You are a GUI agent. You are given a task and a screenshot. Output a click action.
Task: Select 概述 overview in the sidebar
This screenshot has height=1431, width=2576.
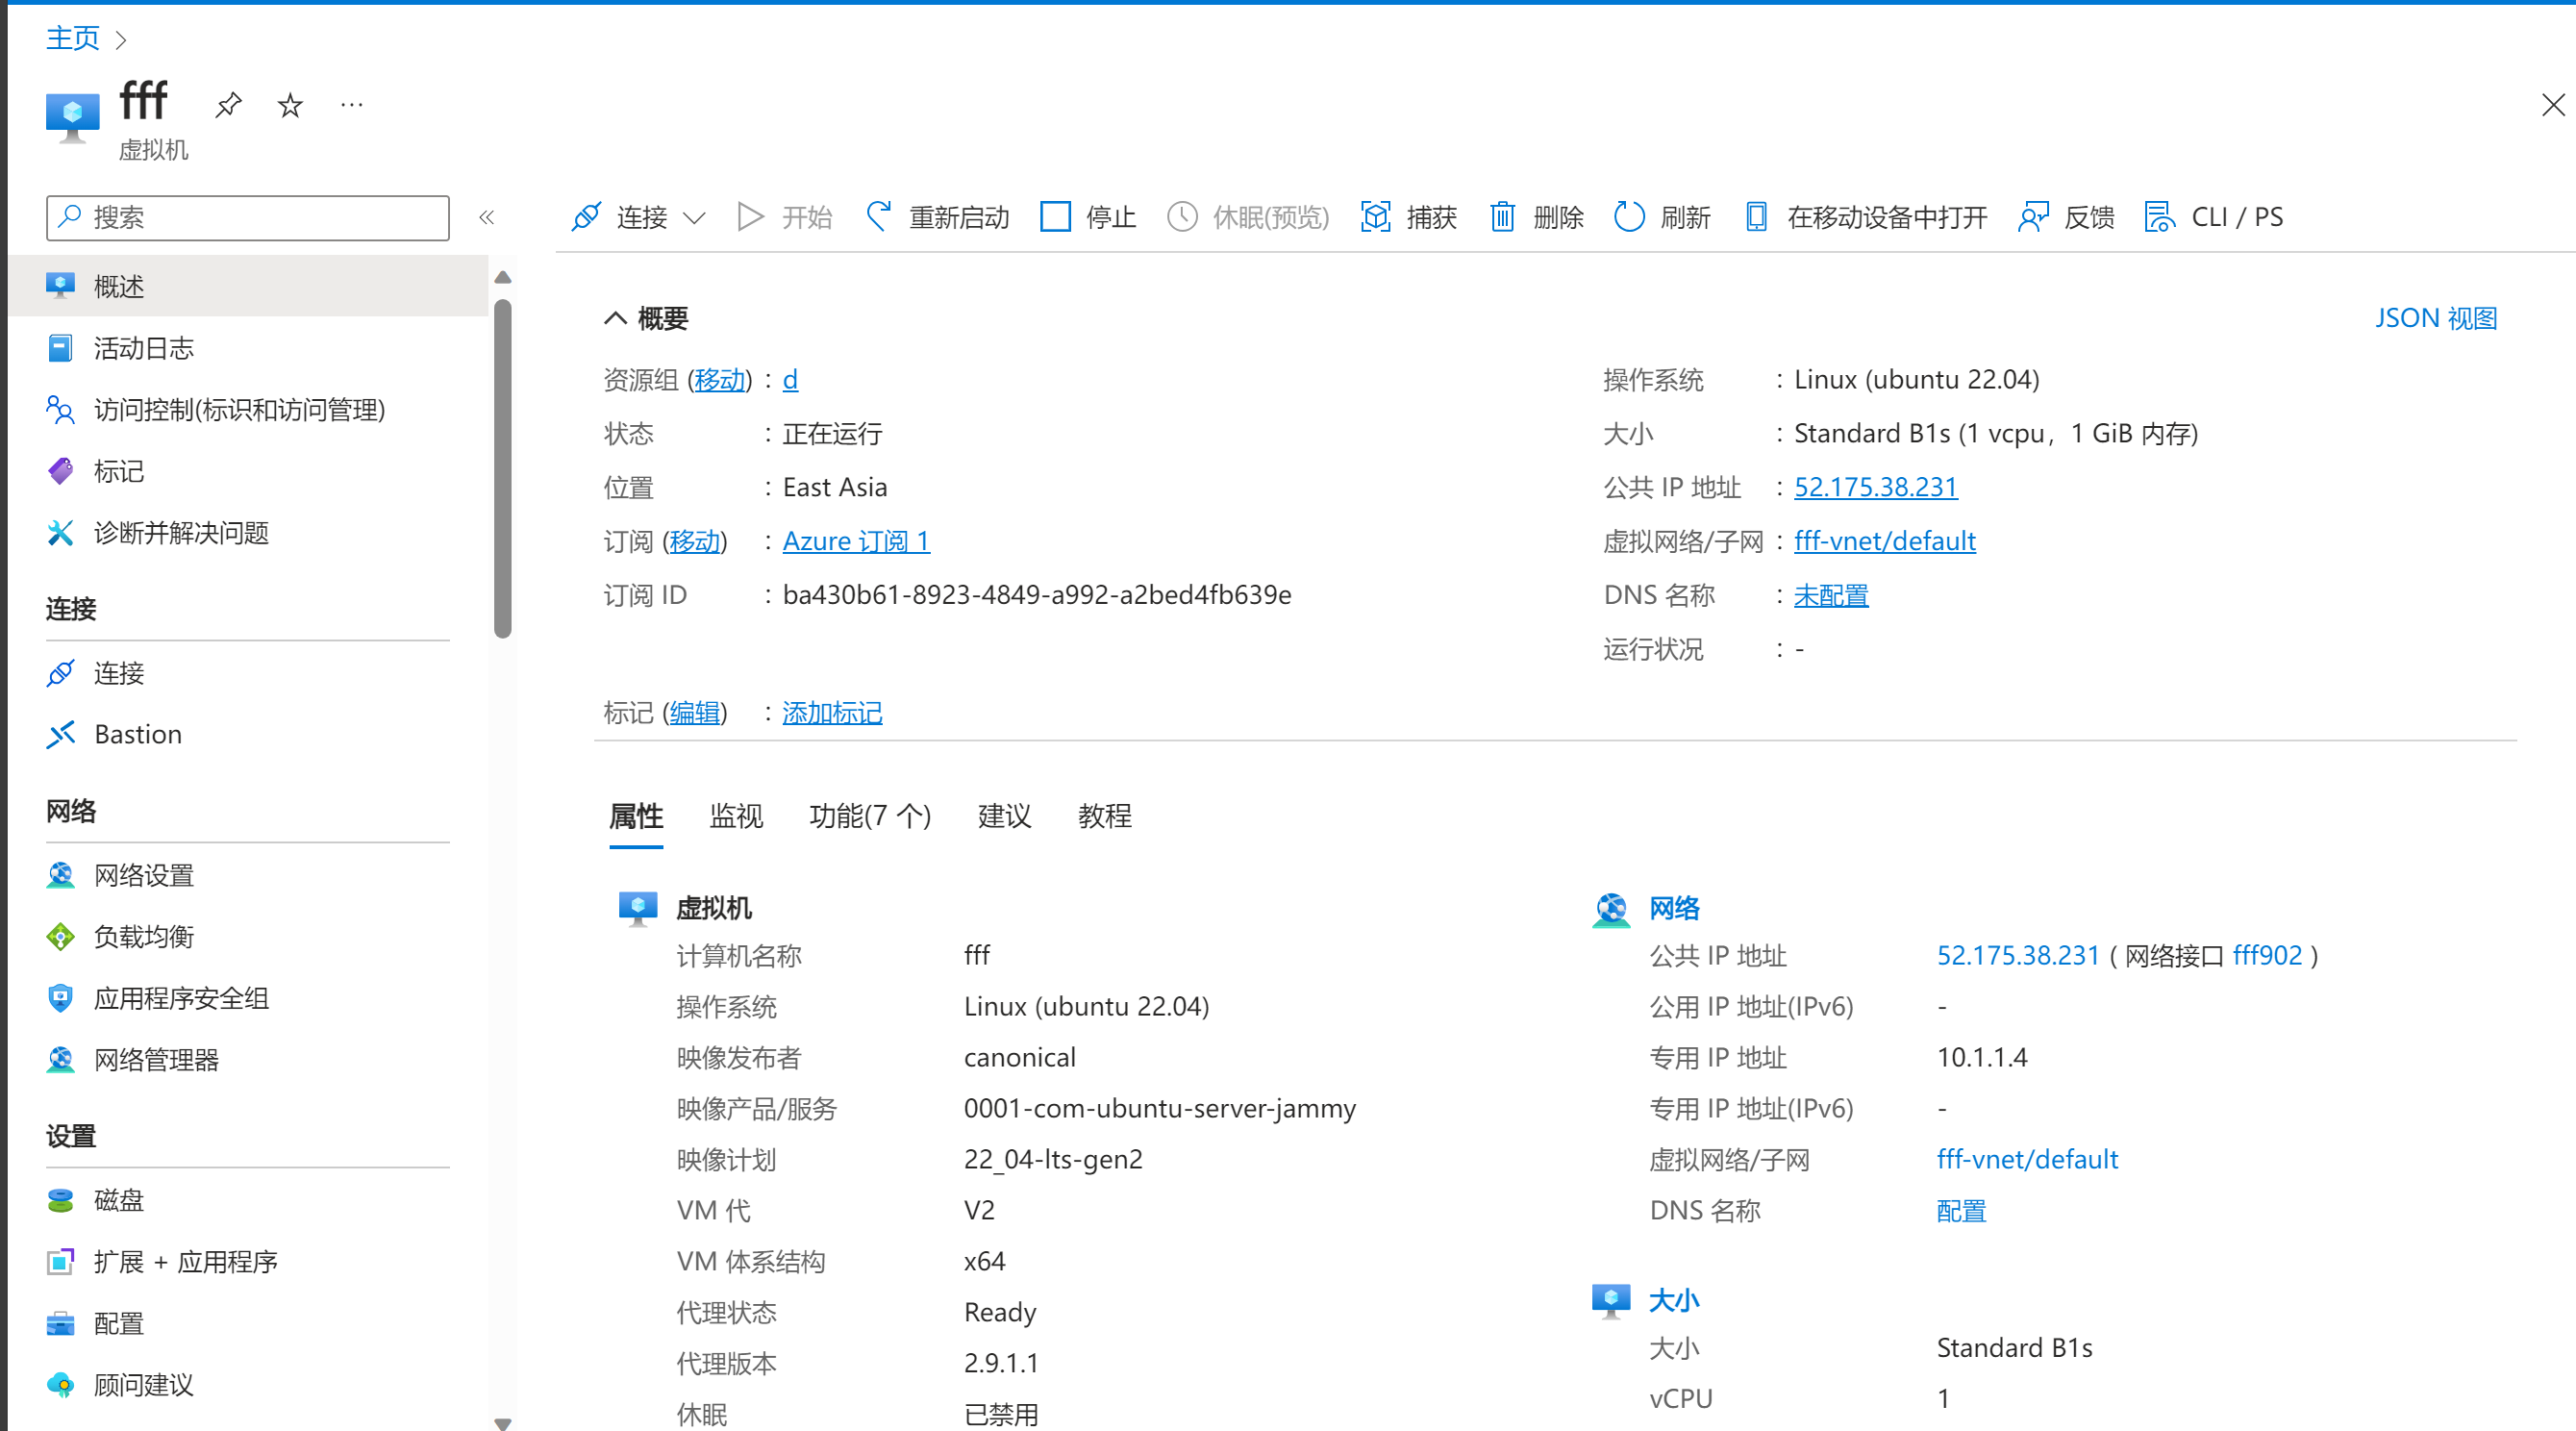click(248, 286)
